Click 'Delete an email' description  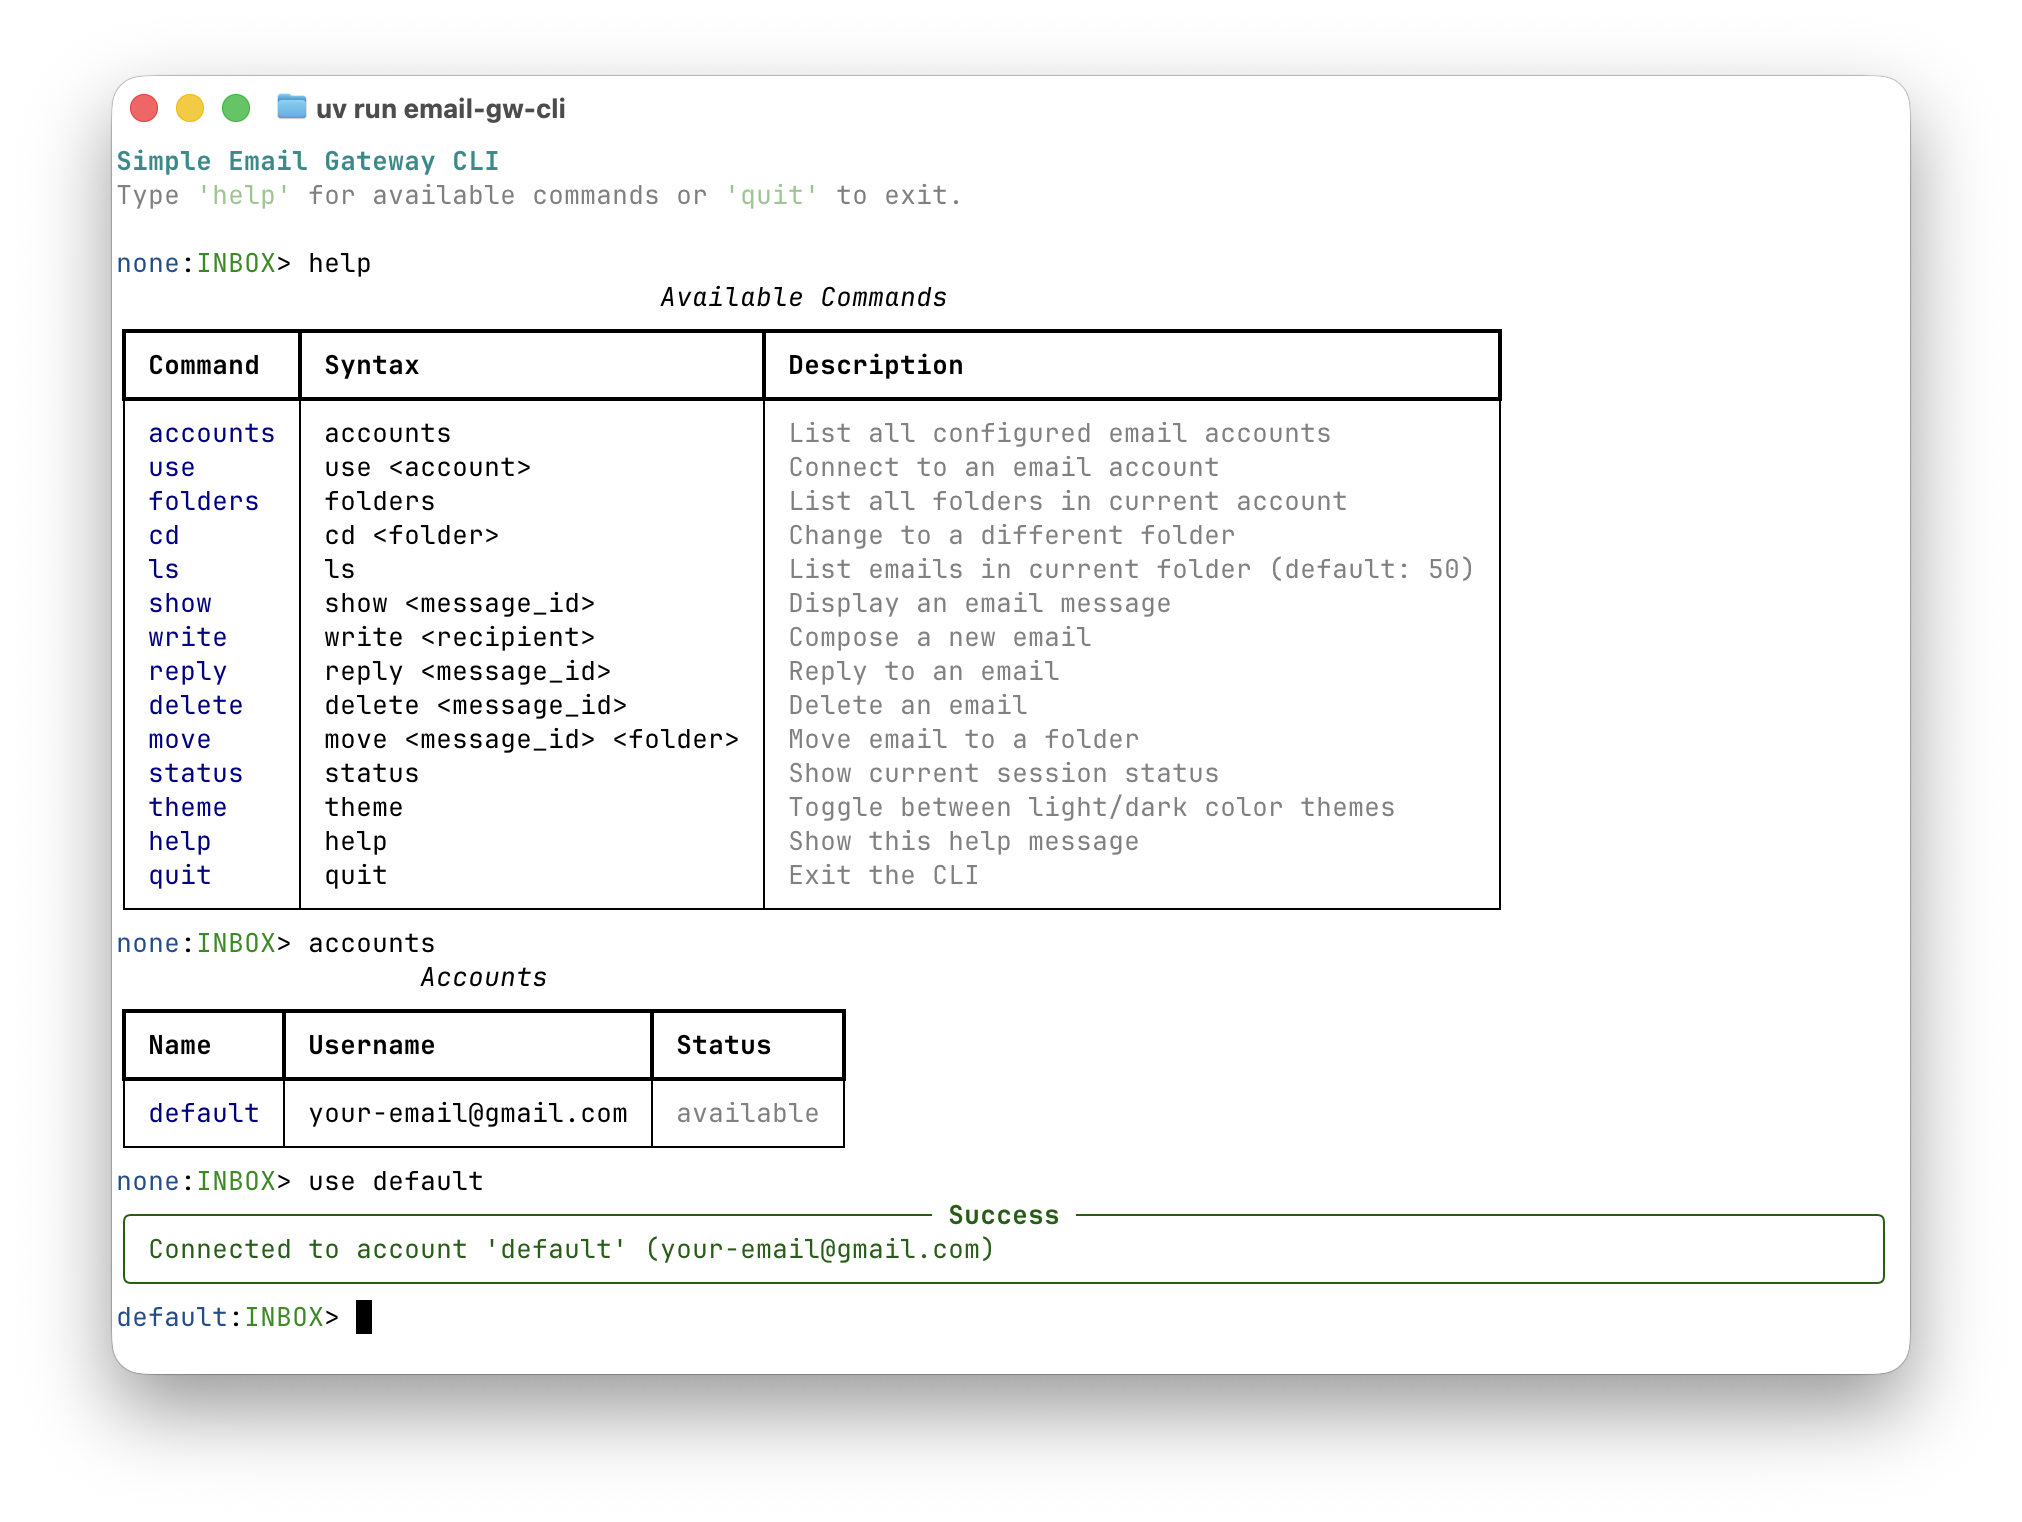pos(908,705)
